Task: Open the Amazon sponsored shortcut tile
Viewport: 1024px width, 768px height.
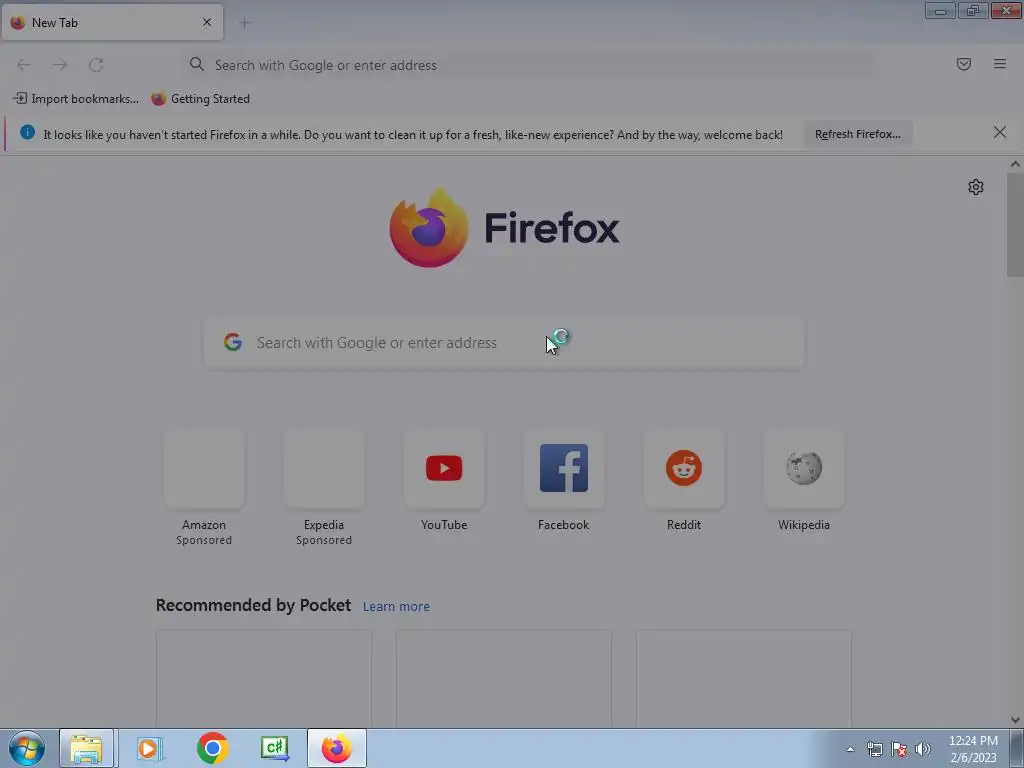Action: (x=204, y=469)
